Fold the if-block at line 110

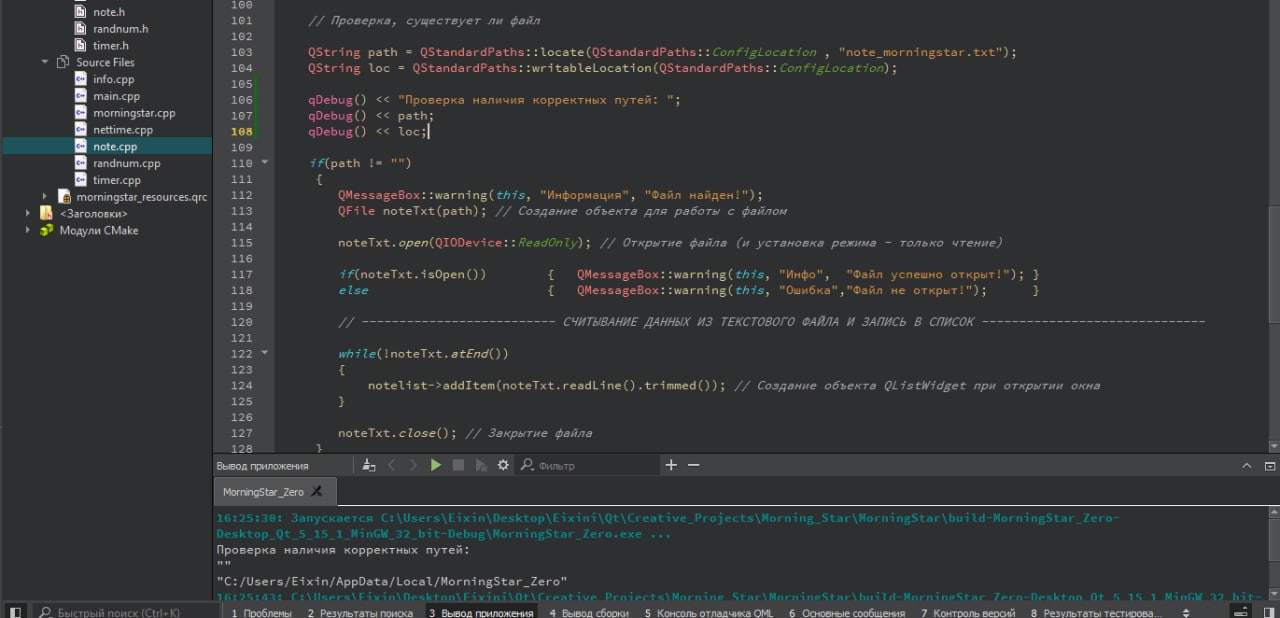pyautogui.click(x=265, y=163)
